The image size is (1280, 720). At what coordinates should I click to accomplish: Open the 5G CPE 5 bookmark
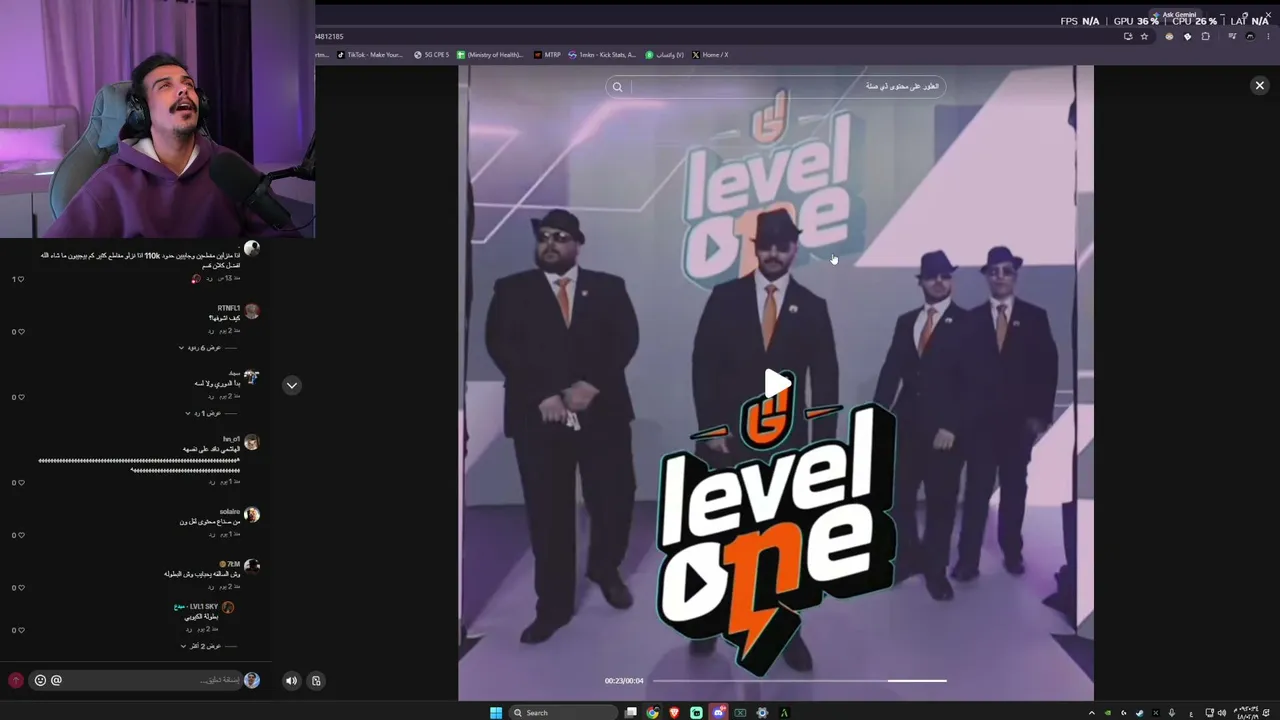coord(432,55)
